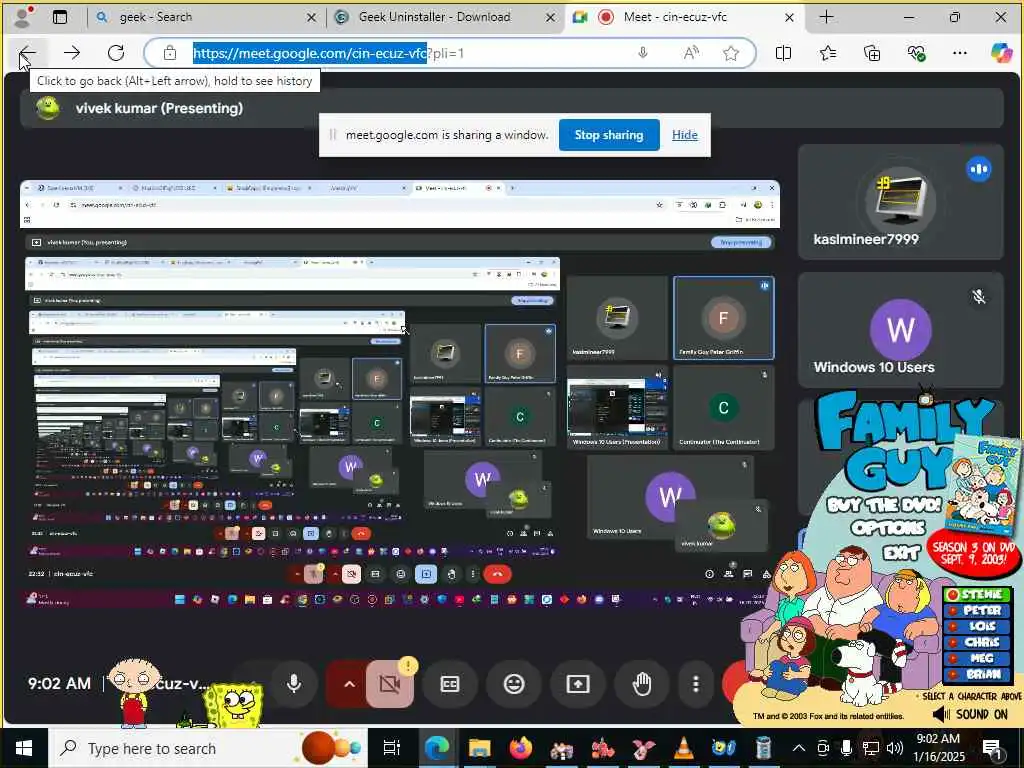This screenshot has height=768, width=1024.
Task: Click the Present now button
Action: [x=578, y=684]
